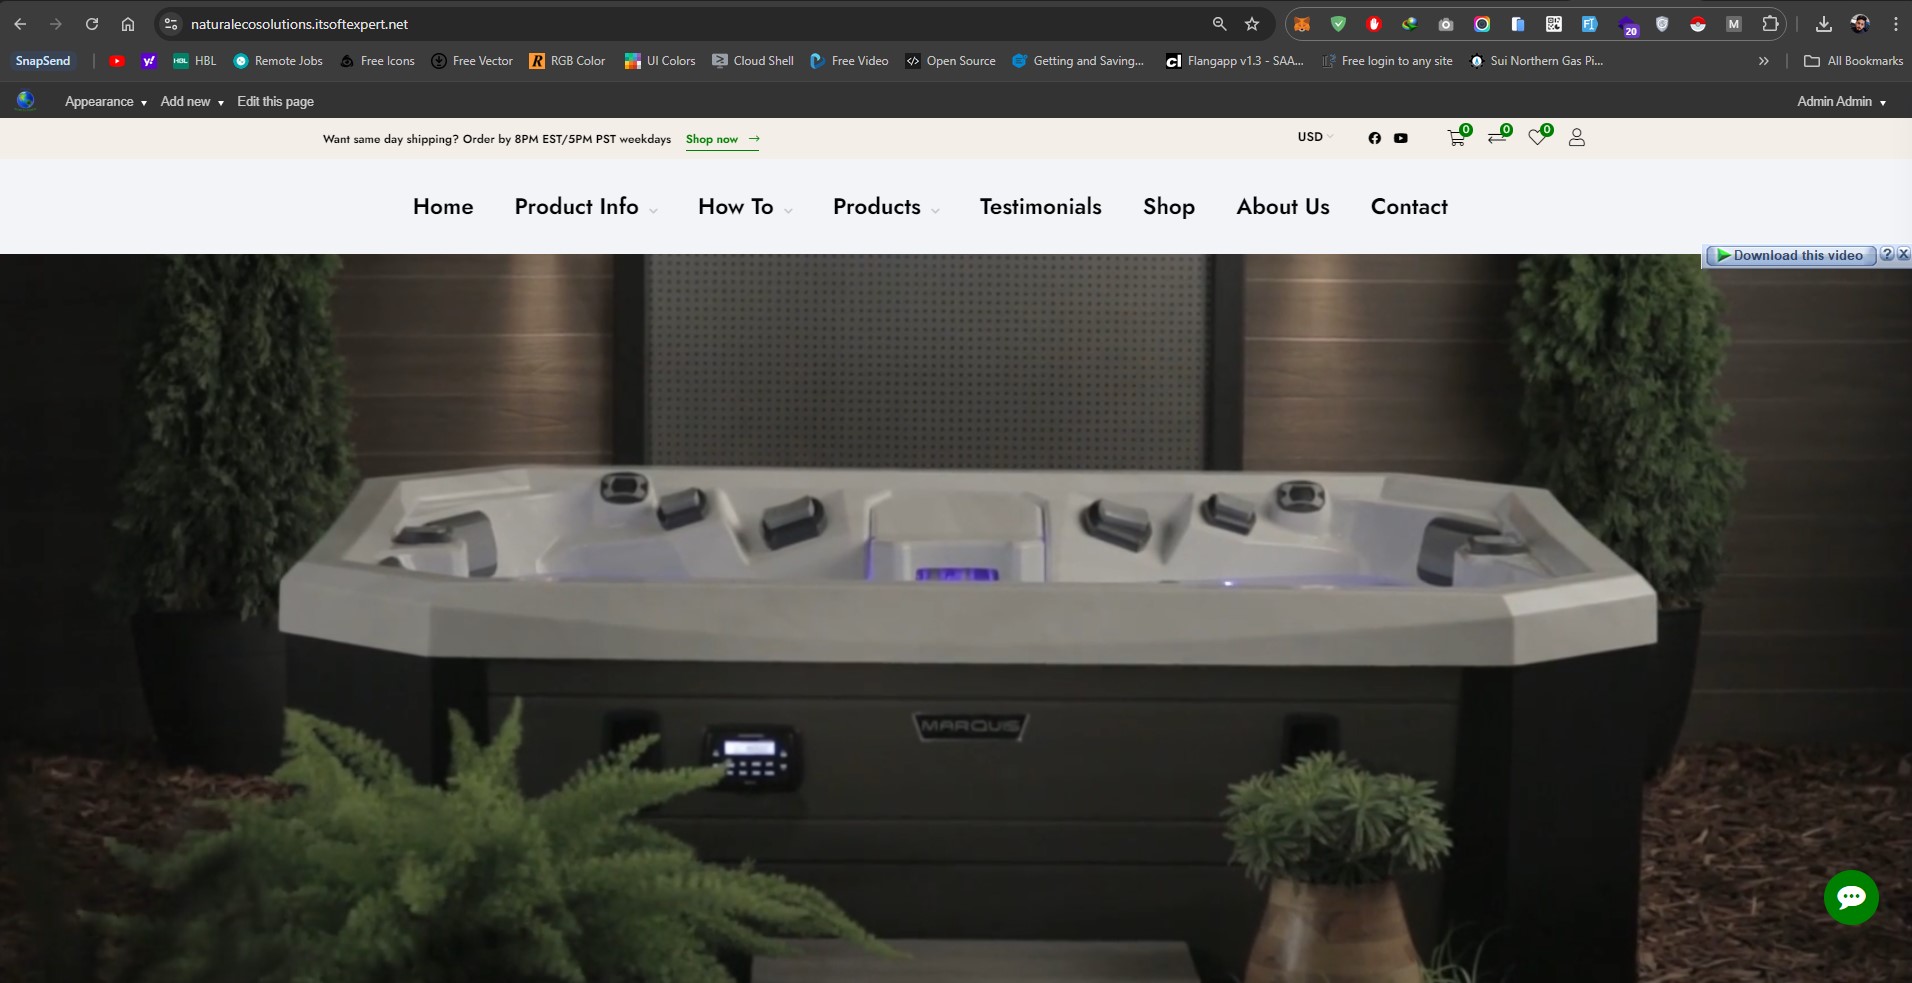Open the green live chat bubble
Screen dimensions: 1912x983
(x=1850, y=897)
